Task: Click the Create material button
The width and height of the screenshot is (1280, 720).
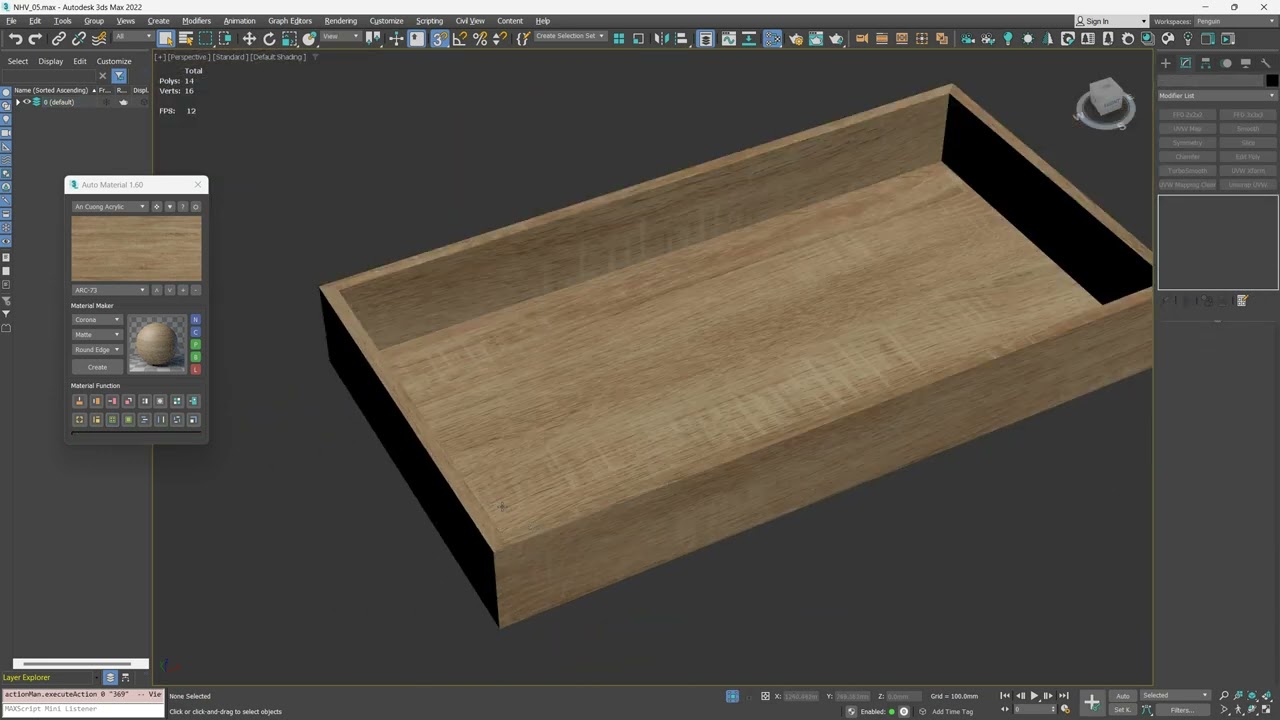Action: pos(97,367)
